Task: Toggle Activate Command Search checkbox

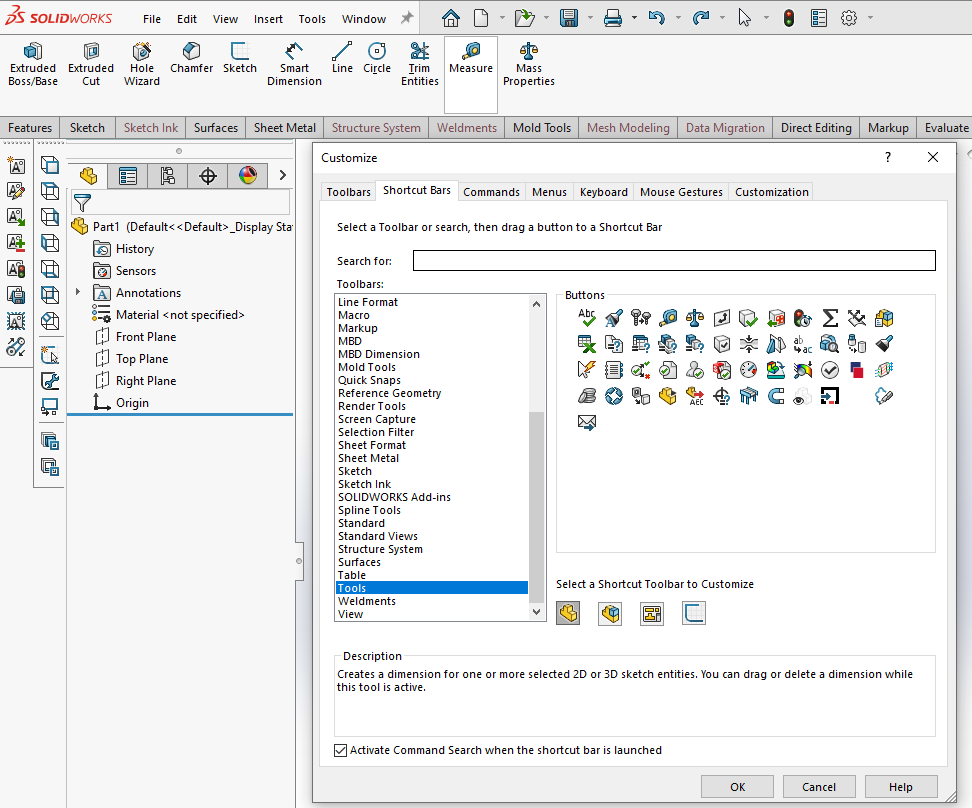Action: (341, 750)
